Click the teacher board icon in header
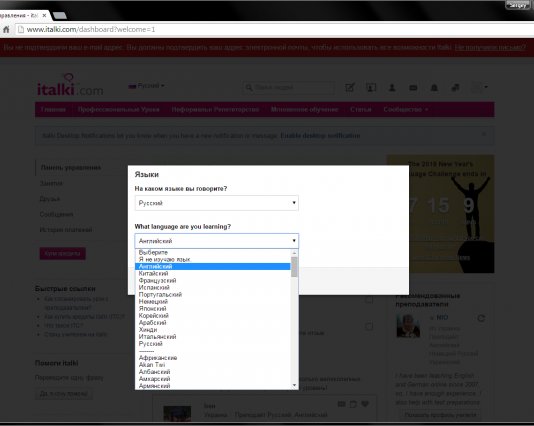534x426 pixels. click(x=371, y=88)
